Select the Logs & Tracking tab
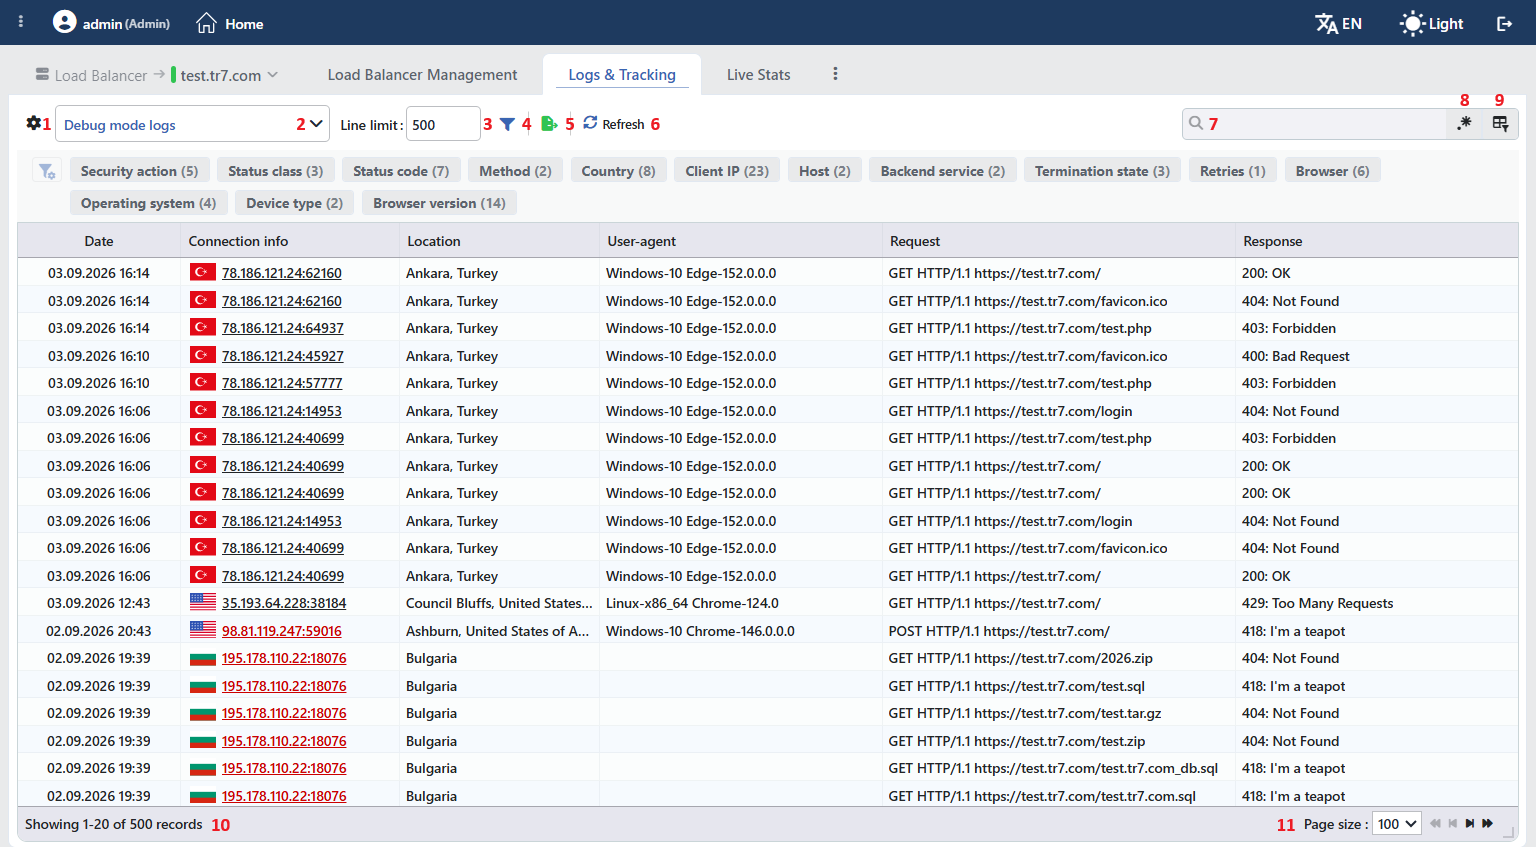Screen dimensions: 1536x847 click(622, 75)
